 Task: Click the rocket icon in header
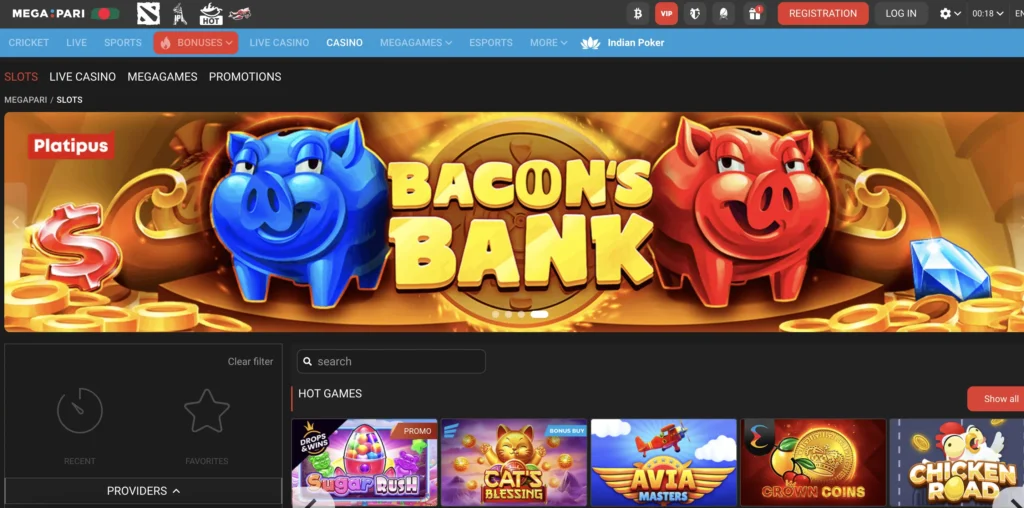point(724,13)
